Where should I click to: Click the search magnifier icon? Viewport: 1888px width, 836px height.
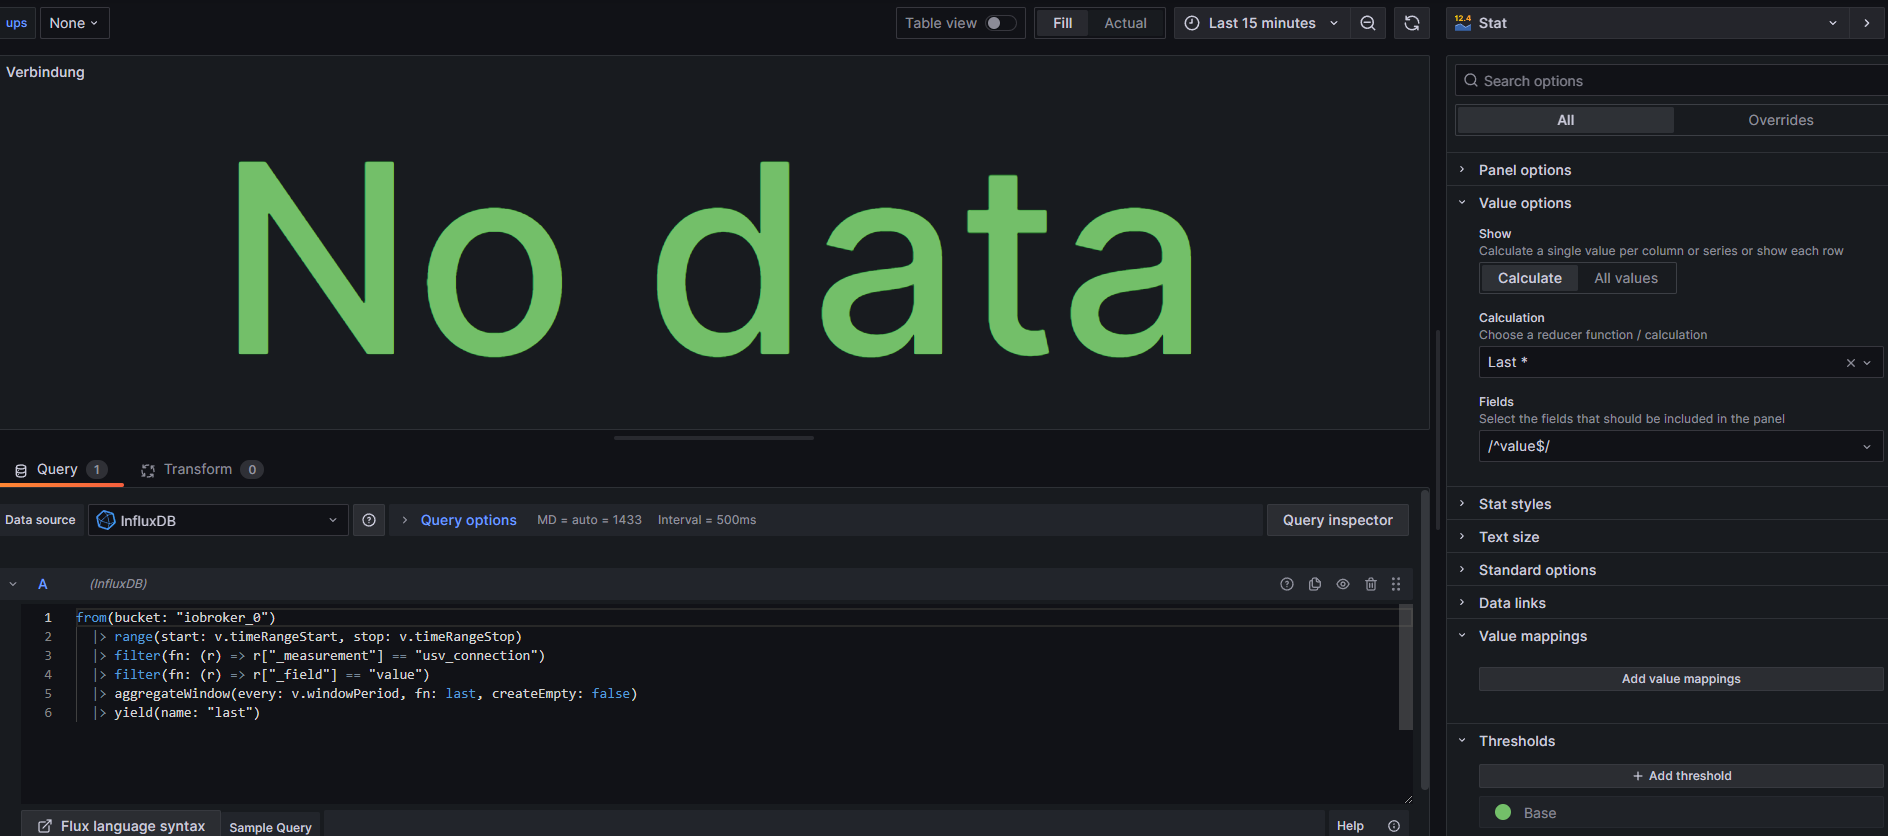click(1471, 81)
